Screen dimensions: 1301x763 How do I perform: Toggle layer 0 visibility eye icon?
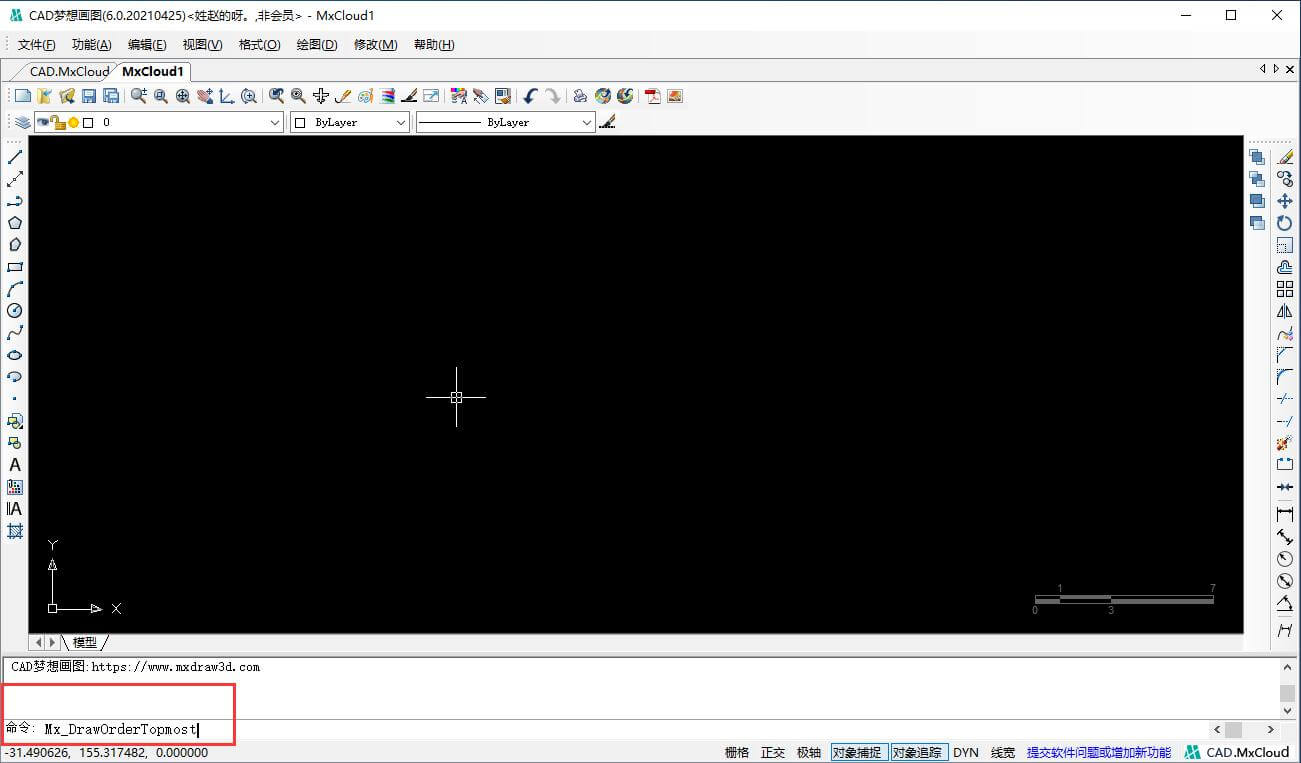(x=43, y=122)
